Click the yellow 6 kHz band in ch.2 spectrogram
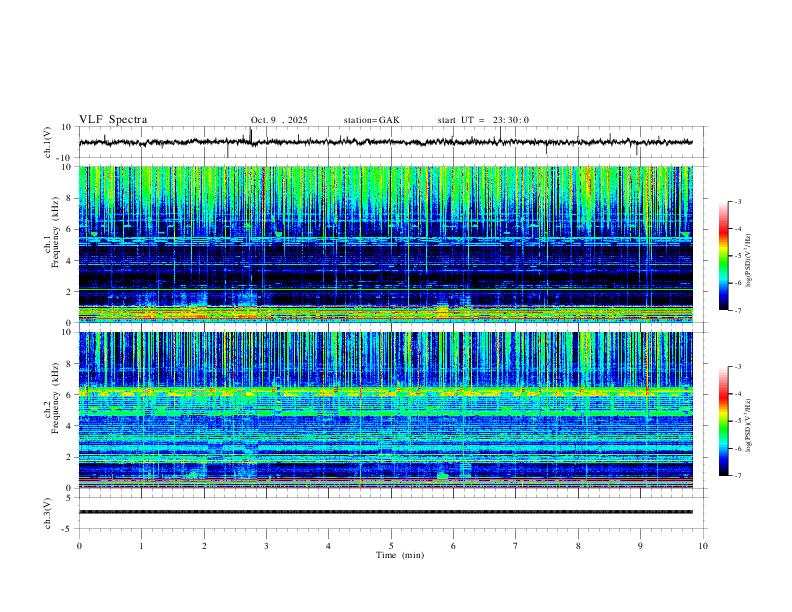792x612 pixels. coord(385,392)
